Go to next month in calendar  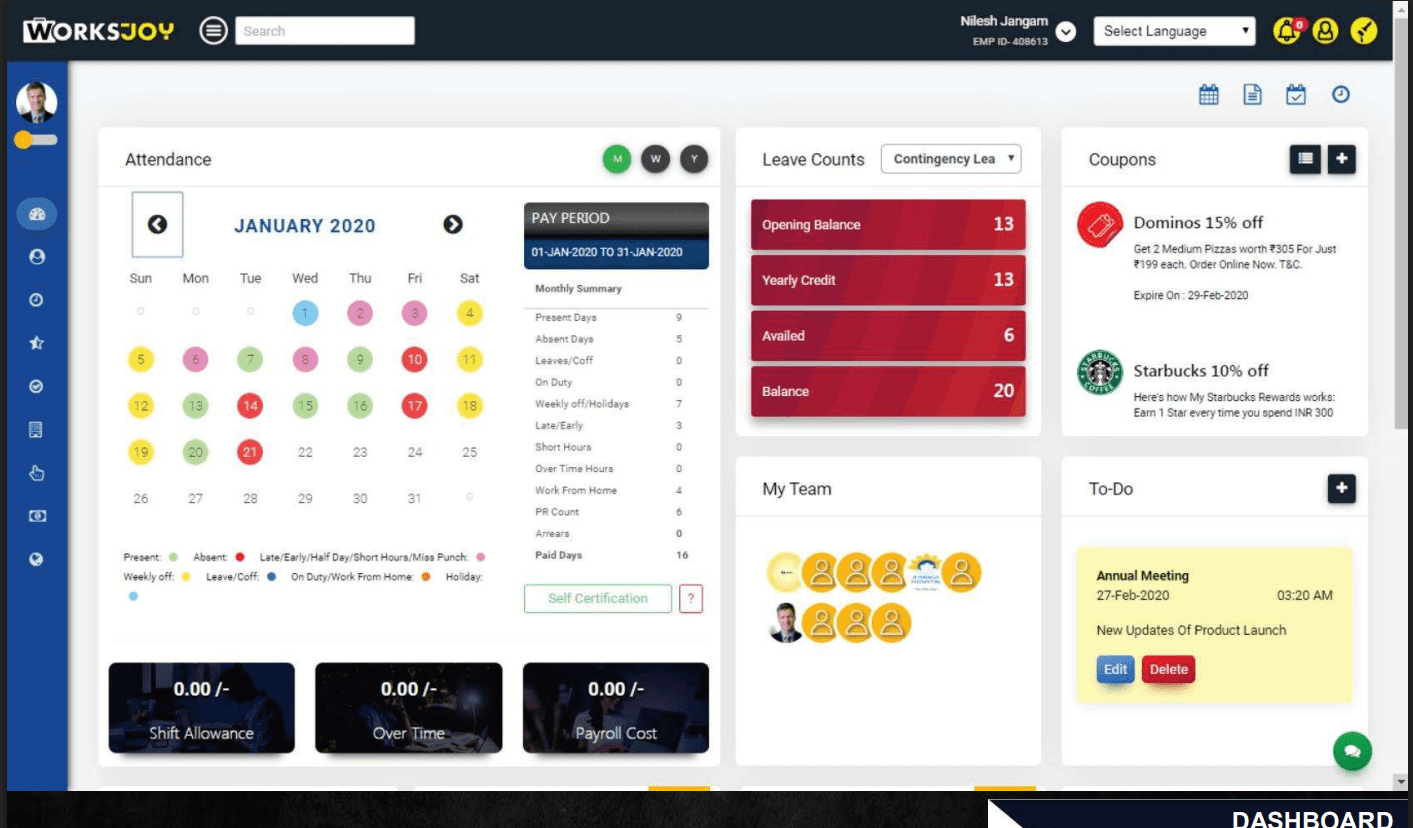[453, 225]
